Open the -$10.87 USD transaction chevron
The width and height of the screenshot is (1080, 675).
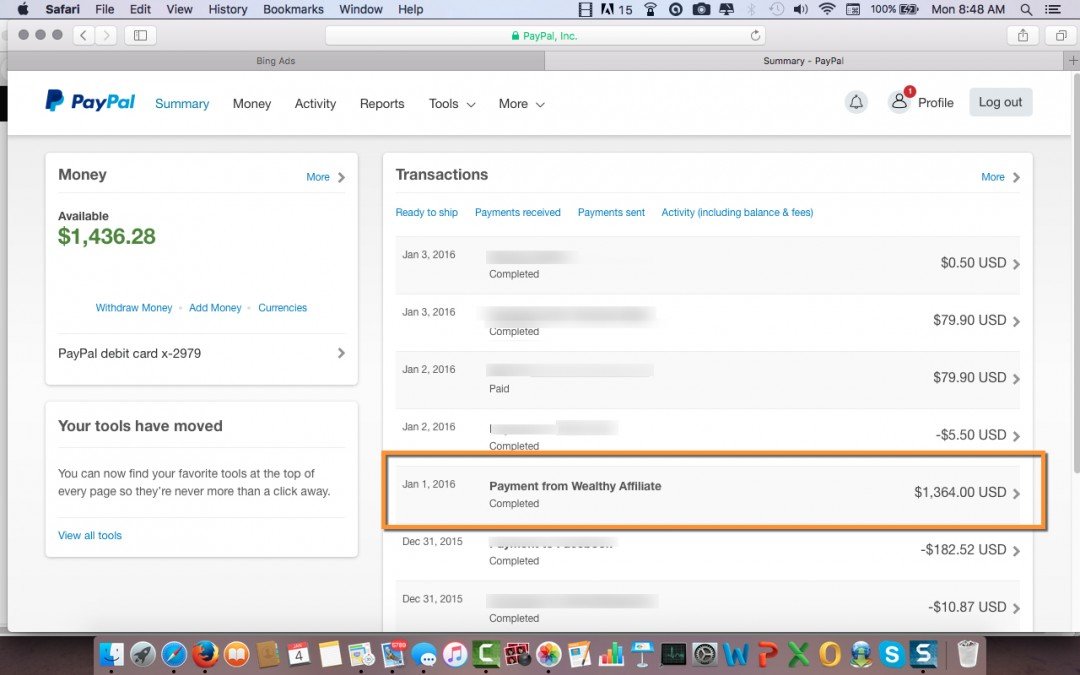pos(1016,608)
